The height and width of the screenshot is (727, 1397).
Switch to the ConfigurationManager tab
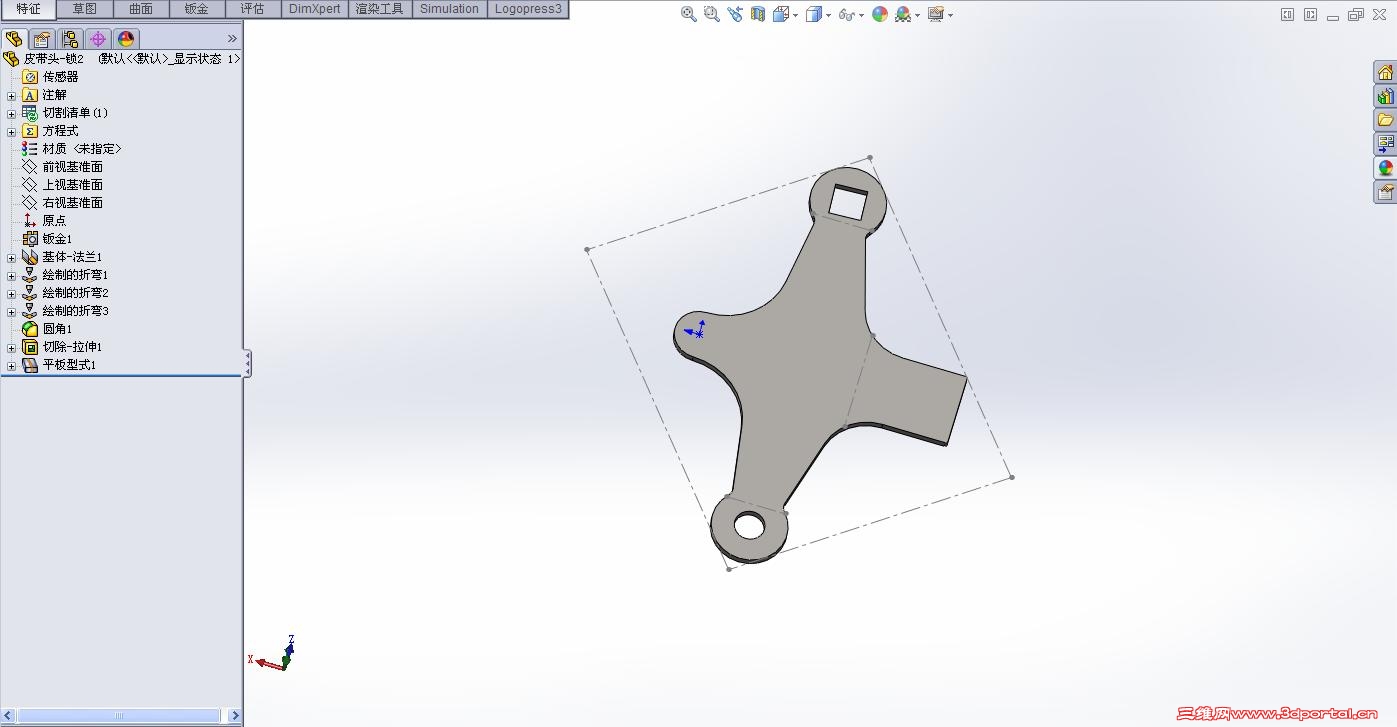coord(70,39)
